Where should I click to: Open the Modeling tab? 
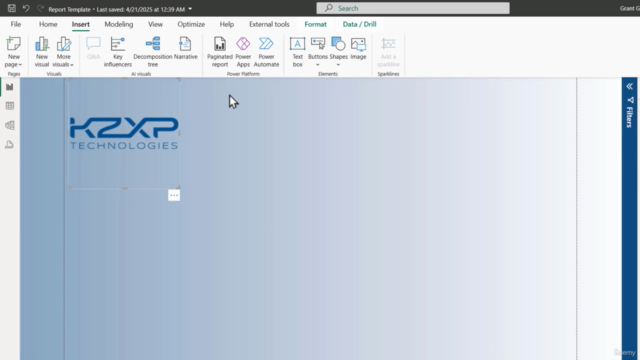119,24
